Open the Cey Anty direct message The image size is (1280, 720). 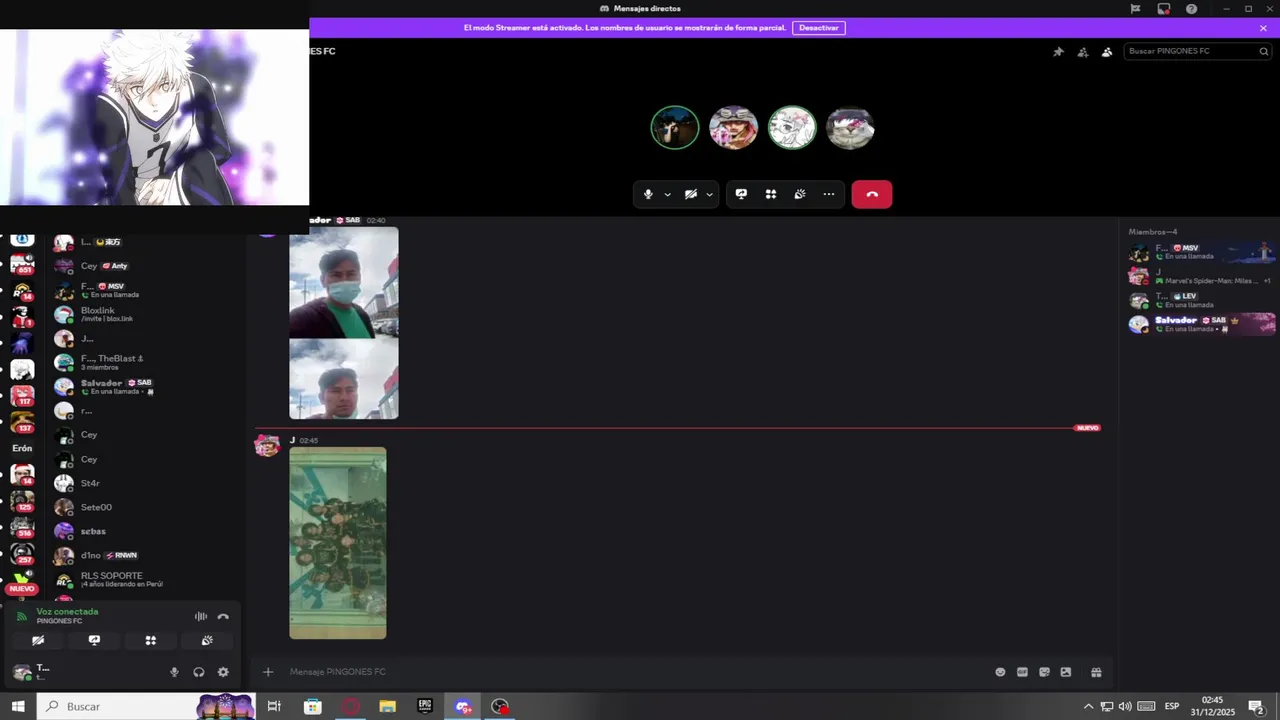(145, 266)
